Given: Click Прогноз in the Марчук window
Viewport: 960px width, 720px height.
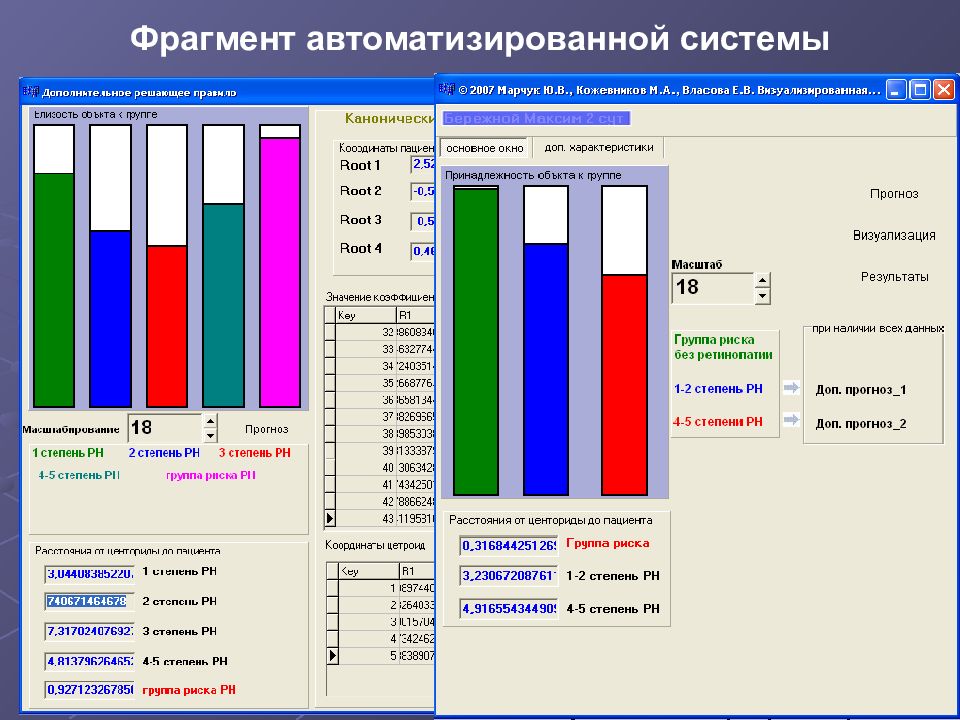Looking at the screenshot, I should pos(894,193).
